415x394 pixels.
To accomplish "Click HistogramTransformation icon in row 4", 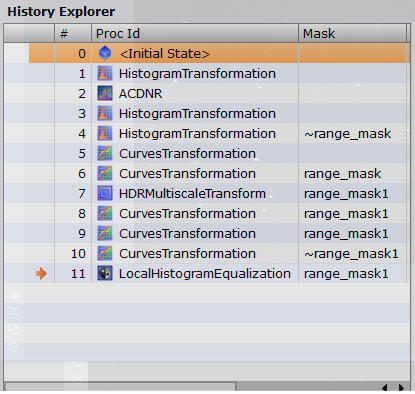I will pos(105,133).
